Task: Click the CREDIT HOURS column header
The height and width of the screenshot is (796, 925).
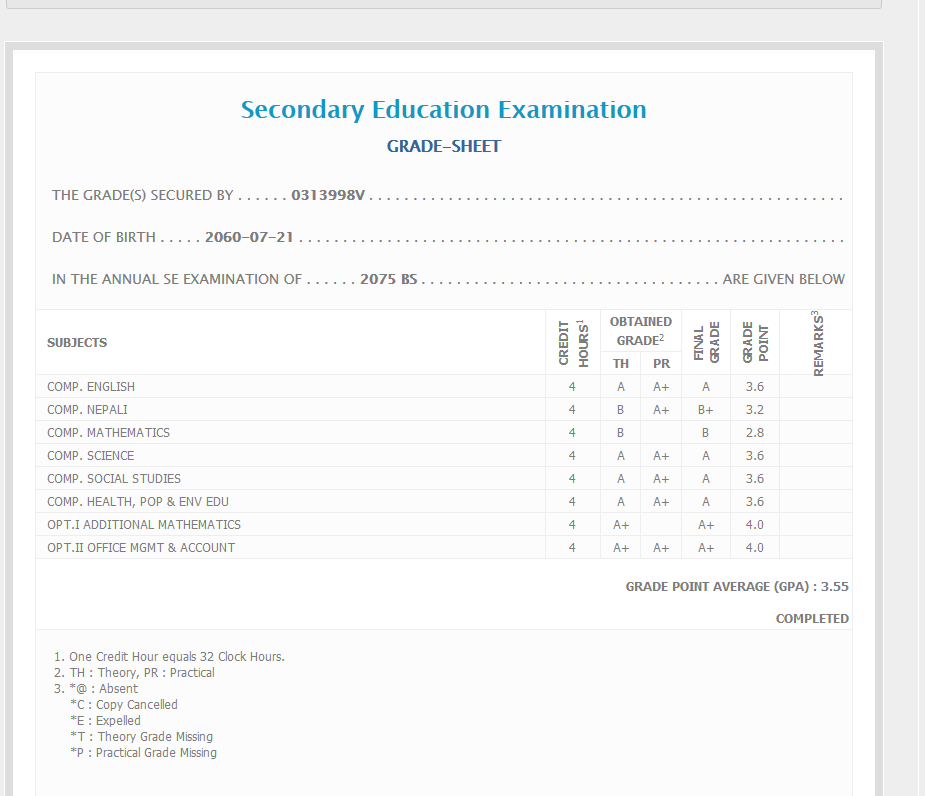Action: pyautogui.click(x=572, y=343)
